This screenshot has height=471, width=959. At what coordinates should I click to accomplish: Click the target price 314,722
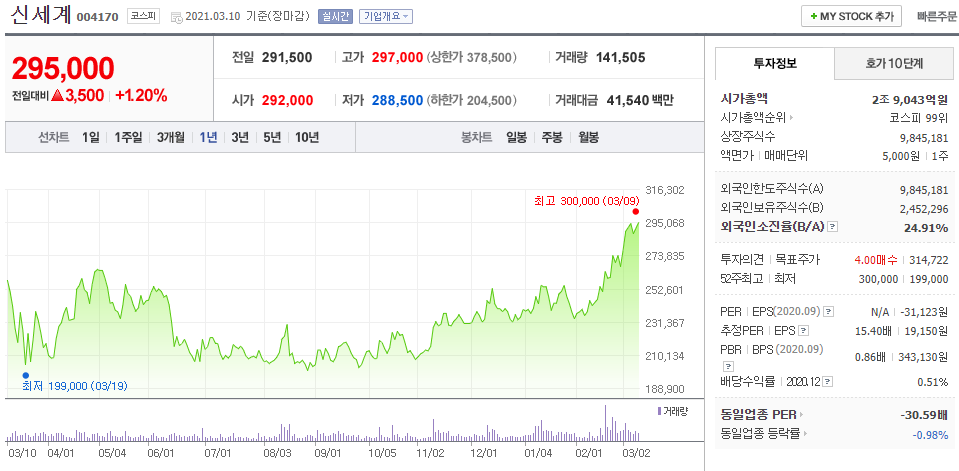(930, 260)
